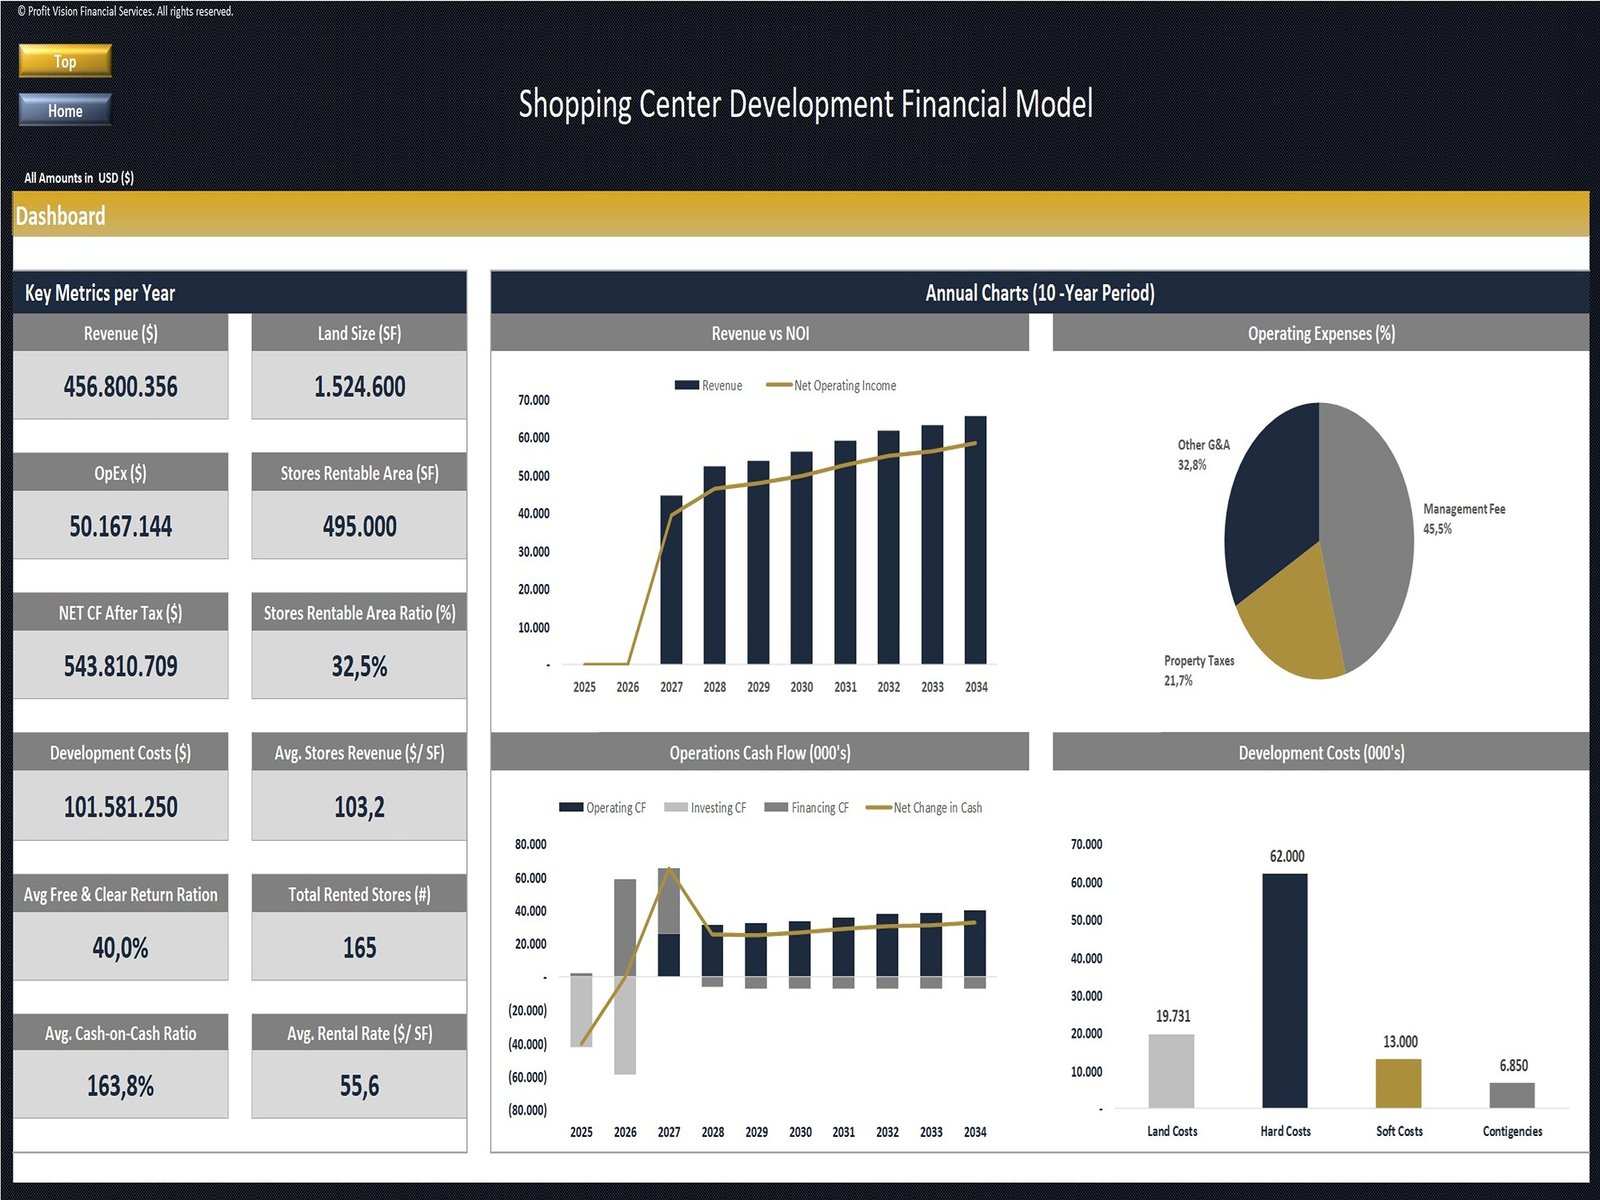Click the 2034 revenue bar
This screenshot has width=1600, height=1200.
(x=975, y=540)
